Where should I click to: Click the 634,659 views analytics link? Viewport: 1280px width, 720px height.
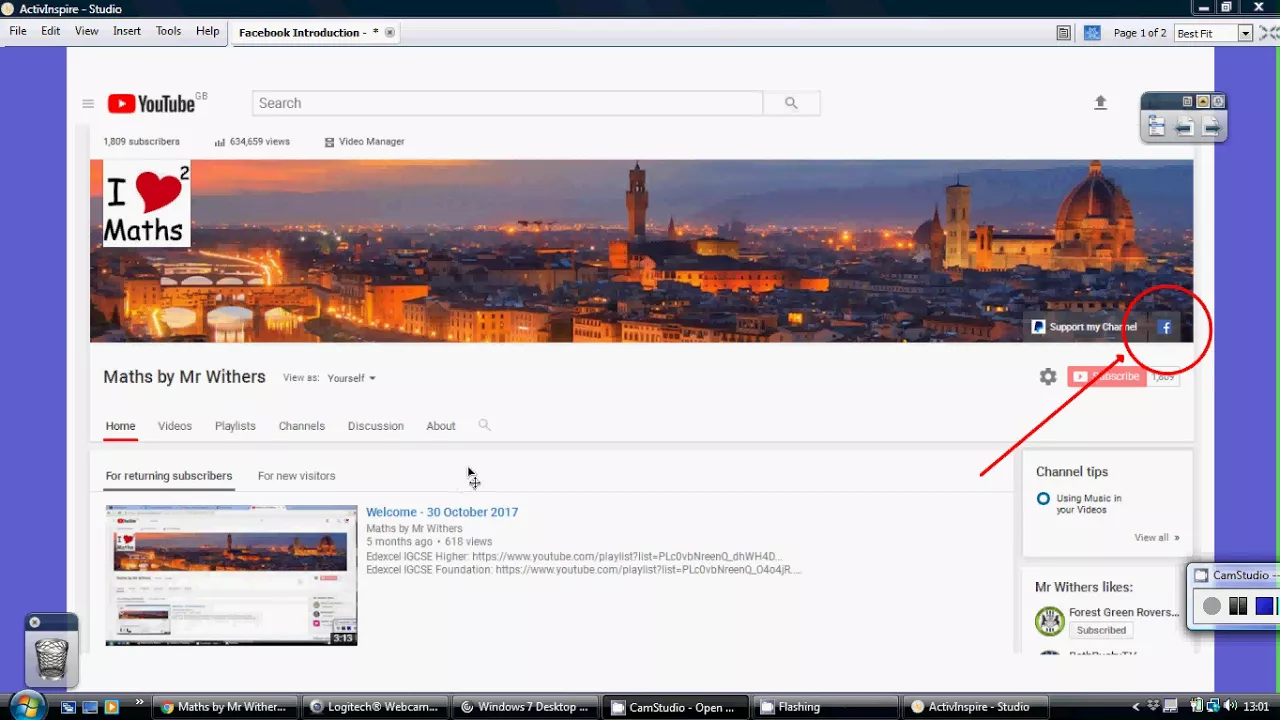click(252, 142)
